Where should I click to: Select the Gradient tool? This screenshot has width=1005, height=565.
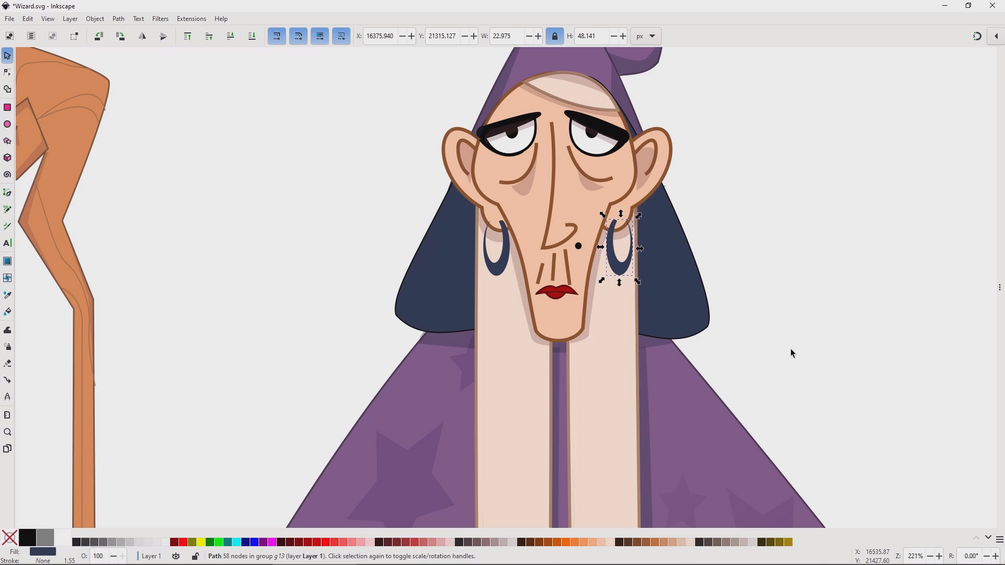[x=7, y=261]
